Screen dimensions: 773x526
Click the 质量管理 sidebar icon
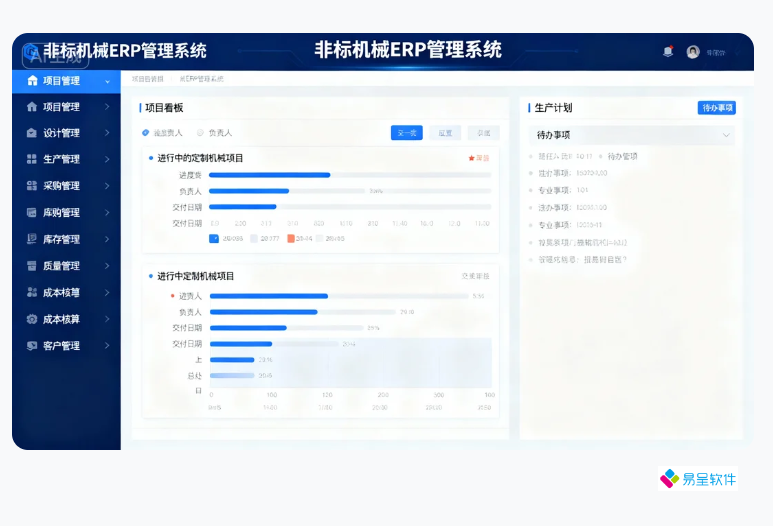click(32, 266)
